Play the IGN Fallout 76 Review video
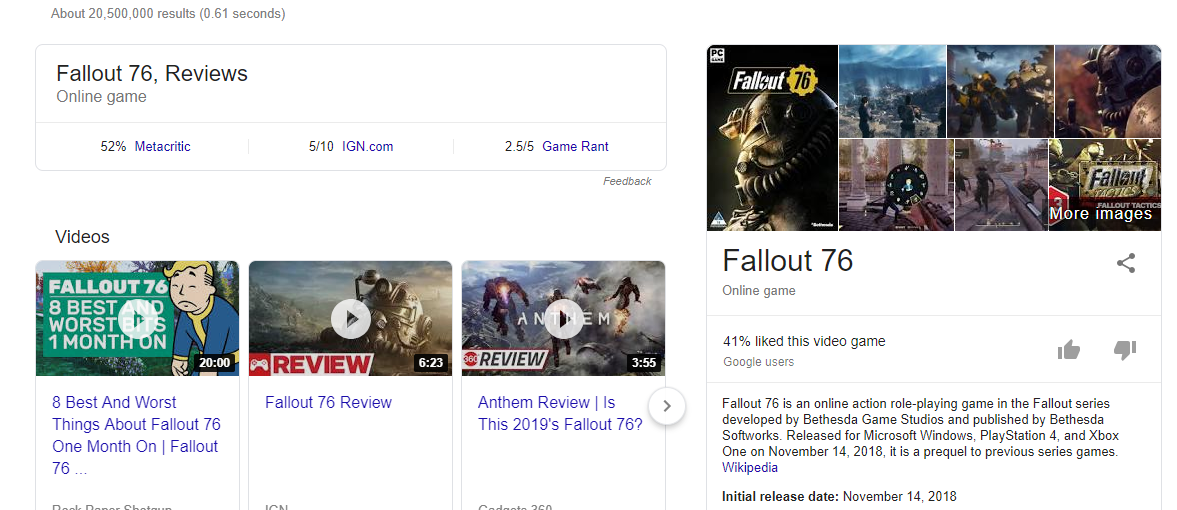1177x510 pixels. (351, 318)
